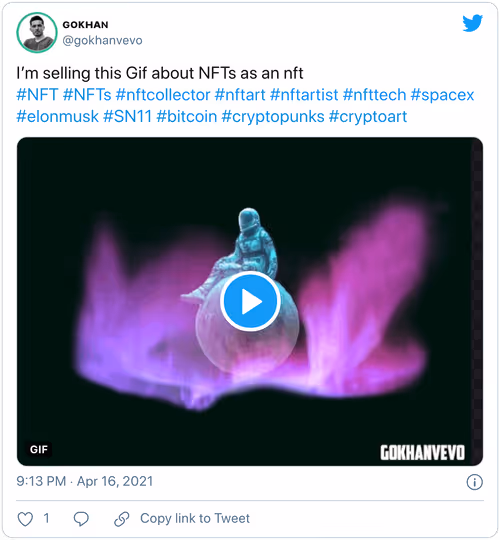This screenshot has height=540, width=500.
Task: Open reply via speech bubble icon
Action: click(81, 519)
